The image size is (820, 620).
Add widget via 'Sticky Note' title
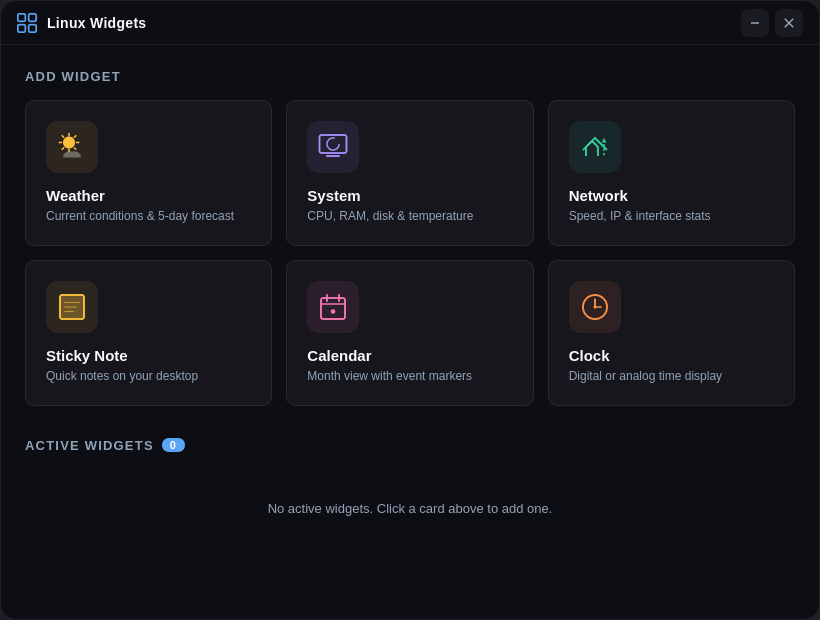point(87,356)
